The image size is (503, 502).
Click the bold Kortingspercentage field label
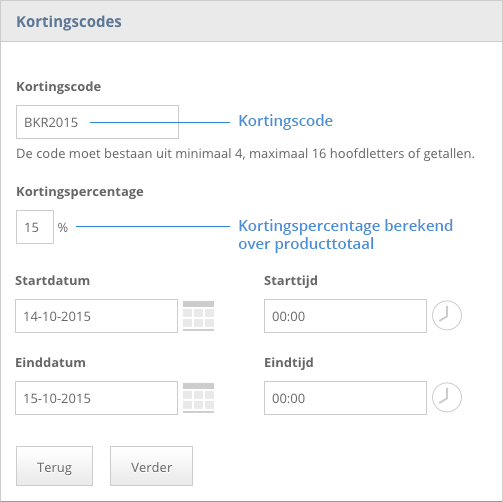click(x=80, y=192)
